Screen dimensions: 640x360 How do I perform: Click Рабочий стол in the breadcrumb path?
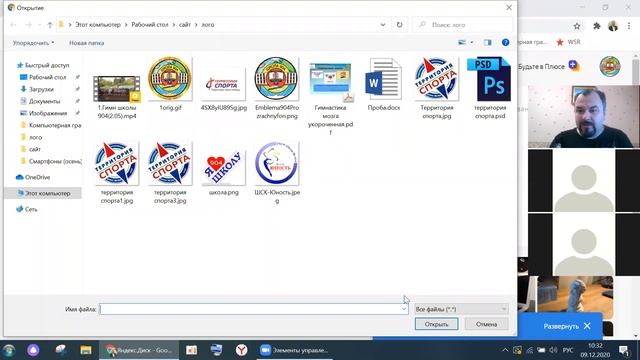(150, 25)
